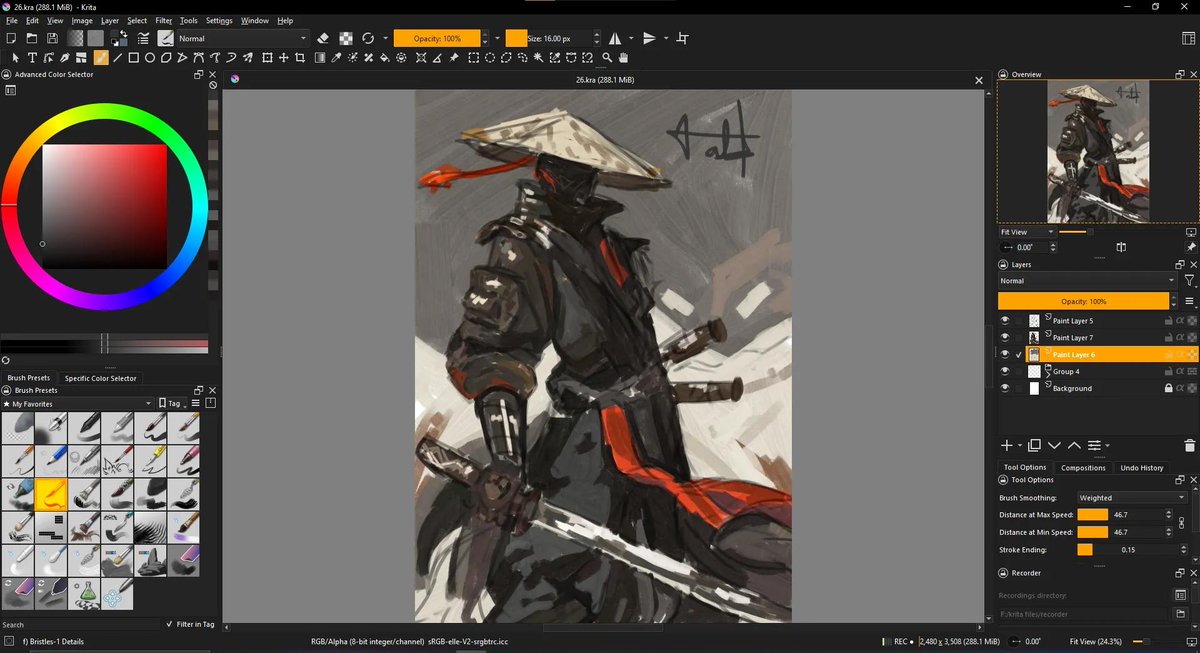Viewport: 1200px width, 653px height.
Task: Adjust the brush Opacity slider in toolbar
Action: 437,38
